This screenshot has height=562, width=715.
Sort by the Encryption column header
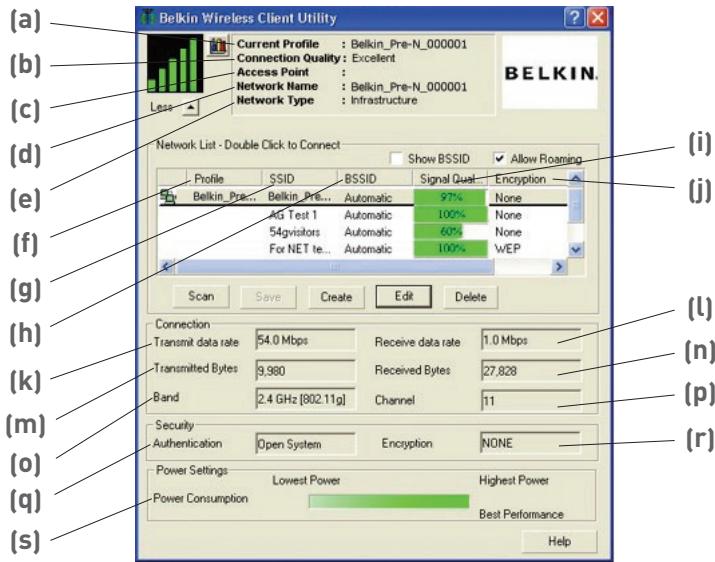click(528, 179)
